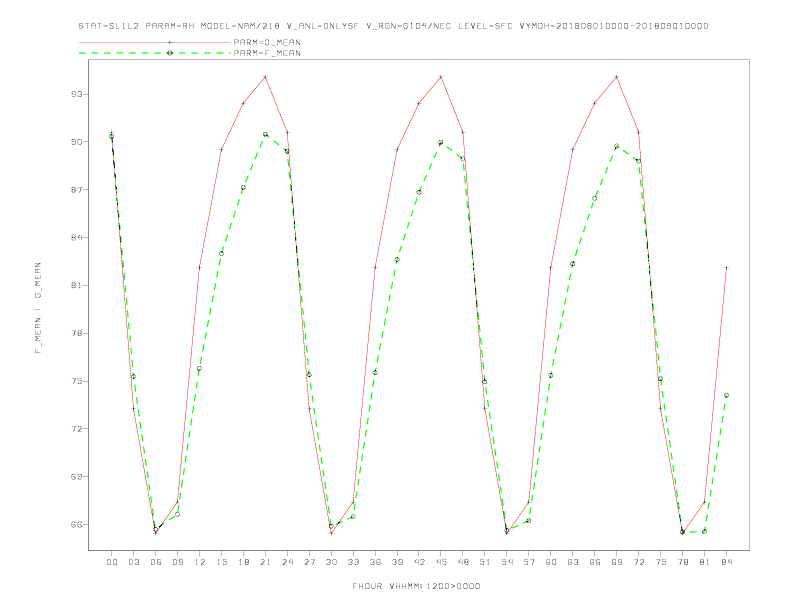792x612 pixels.
Task: Click the green F_MEAN circle marker at hour 84
Action: tap(726, 395)
